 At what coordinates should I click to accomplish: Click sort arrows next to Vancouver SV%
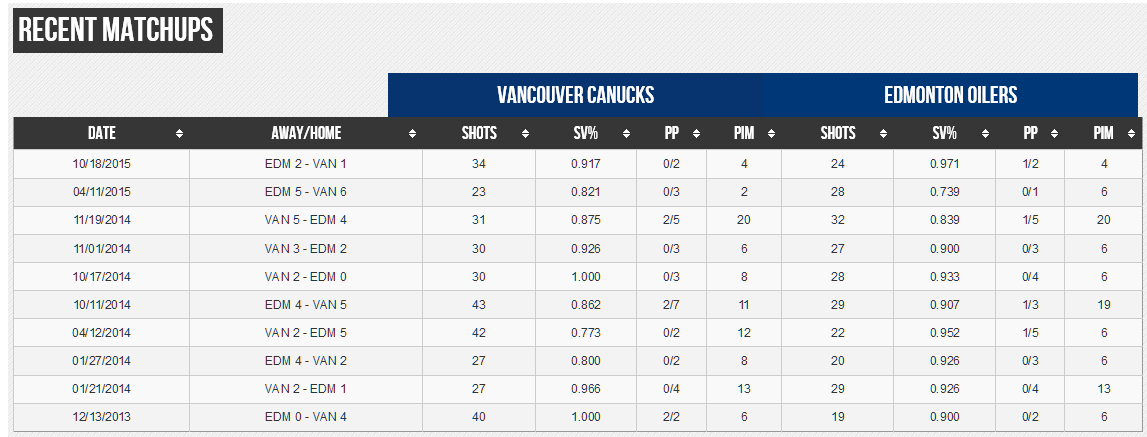626,133
